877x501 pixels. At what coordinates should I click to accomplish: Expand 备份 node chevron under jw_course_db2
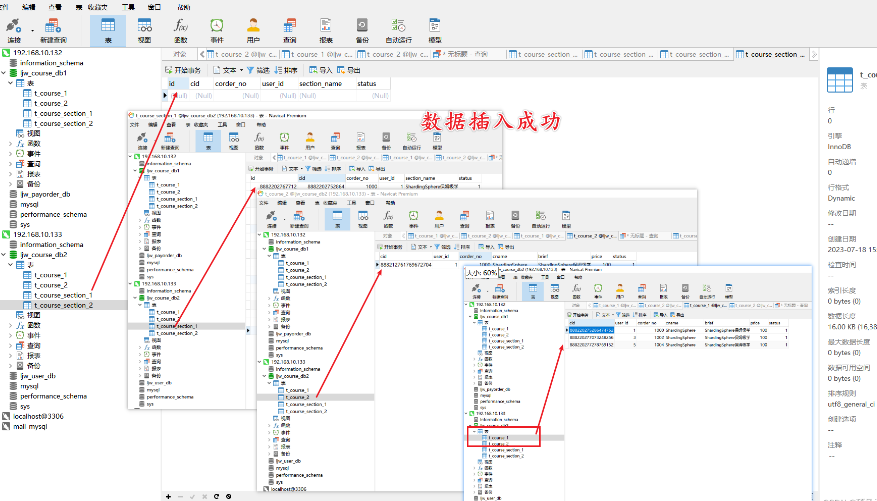point(11,366)
